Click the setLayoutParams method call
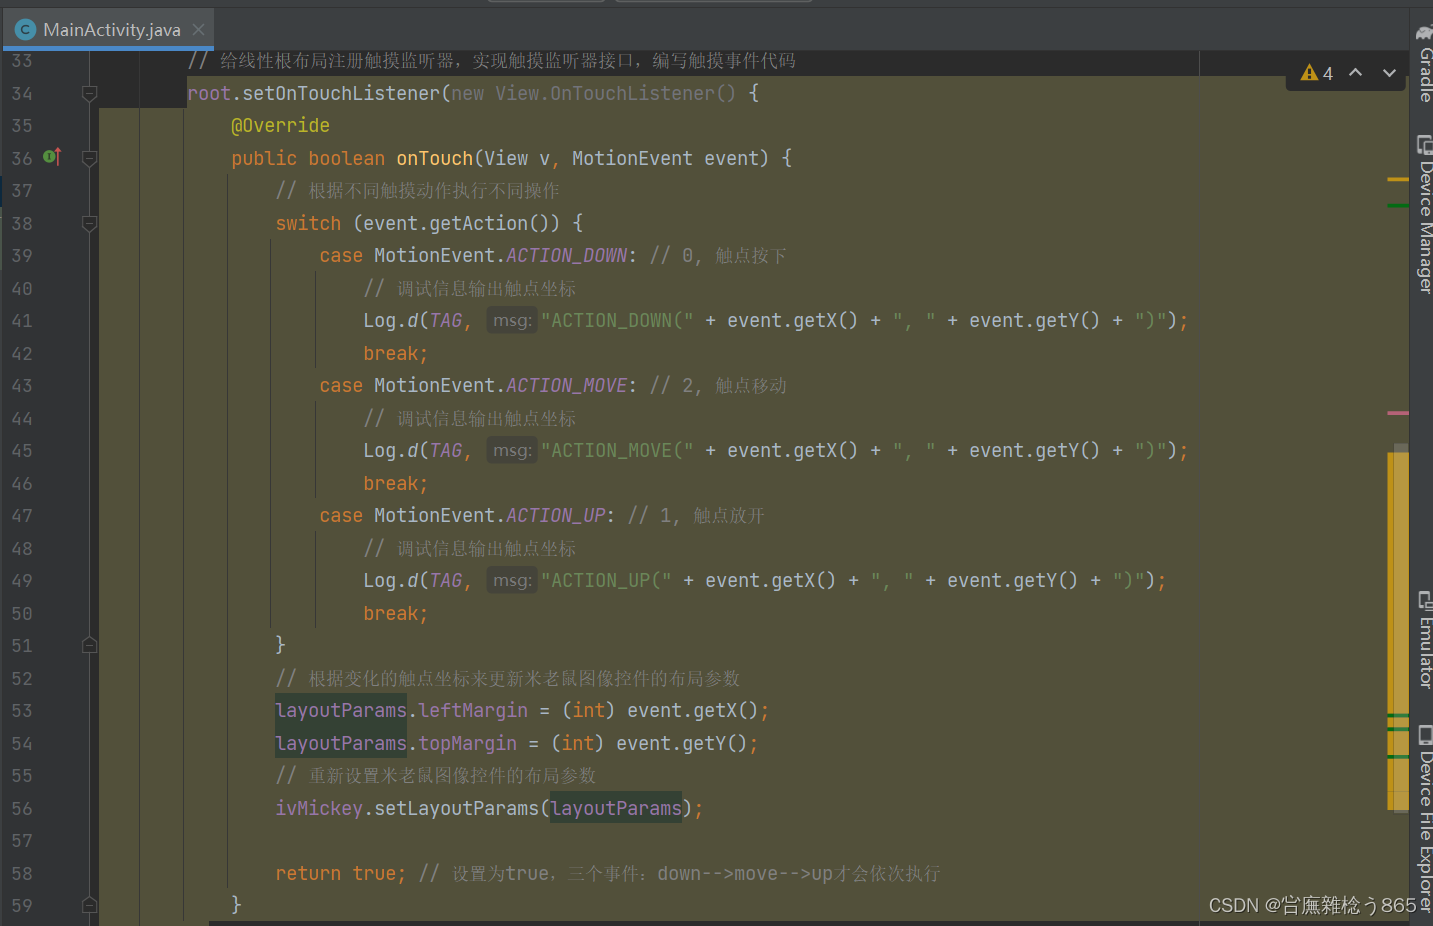Viewport: 1433px width, 926px height. (x=457, y=809)
